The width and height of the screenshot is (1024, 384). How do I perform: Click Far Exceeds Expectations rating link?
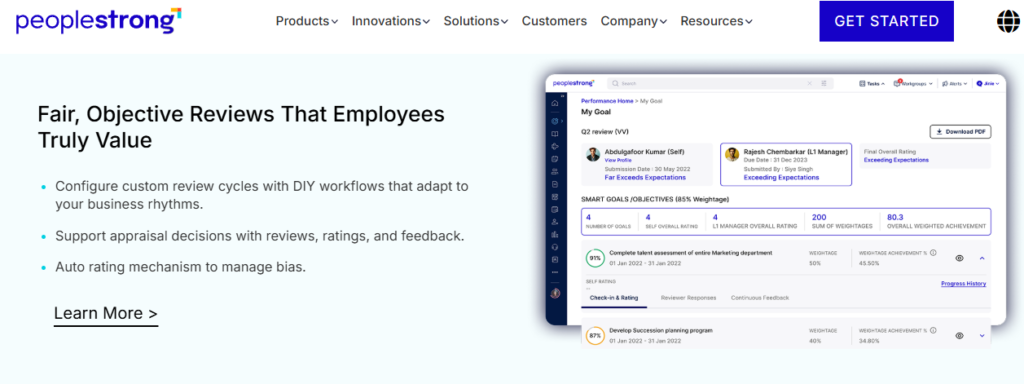pos(645,177)
